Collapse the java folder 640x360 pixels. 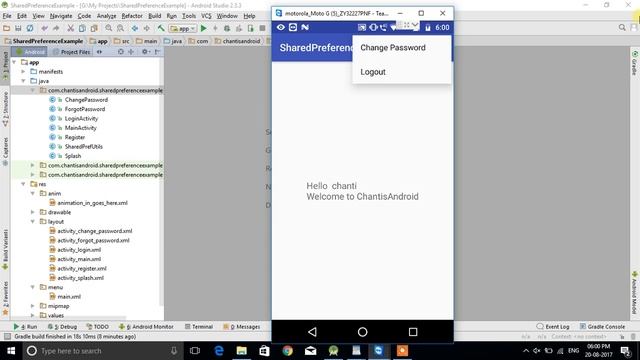pos(23,81)
